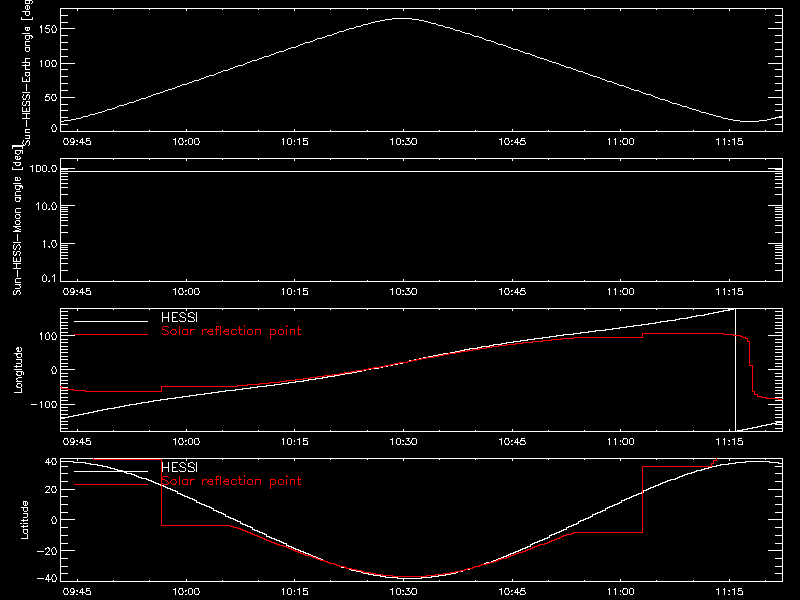Click the 100 tick on Sun-HESSI-Earth angle axis
Image resolution: width=800 pixels, height=600 pixels.
tap(50, 64)
